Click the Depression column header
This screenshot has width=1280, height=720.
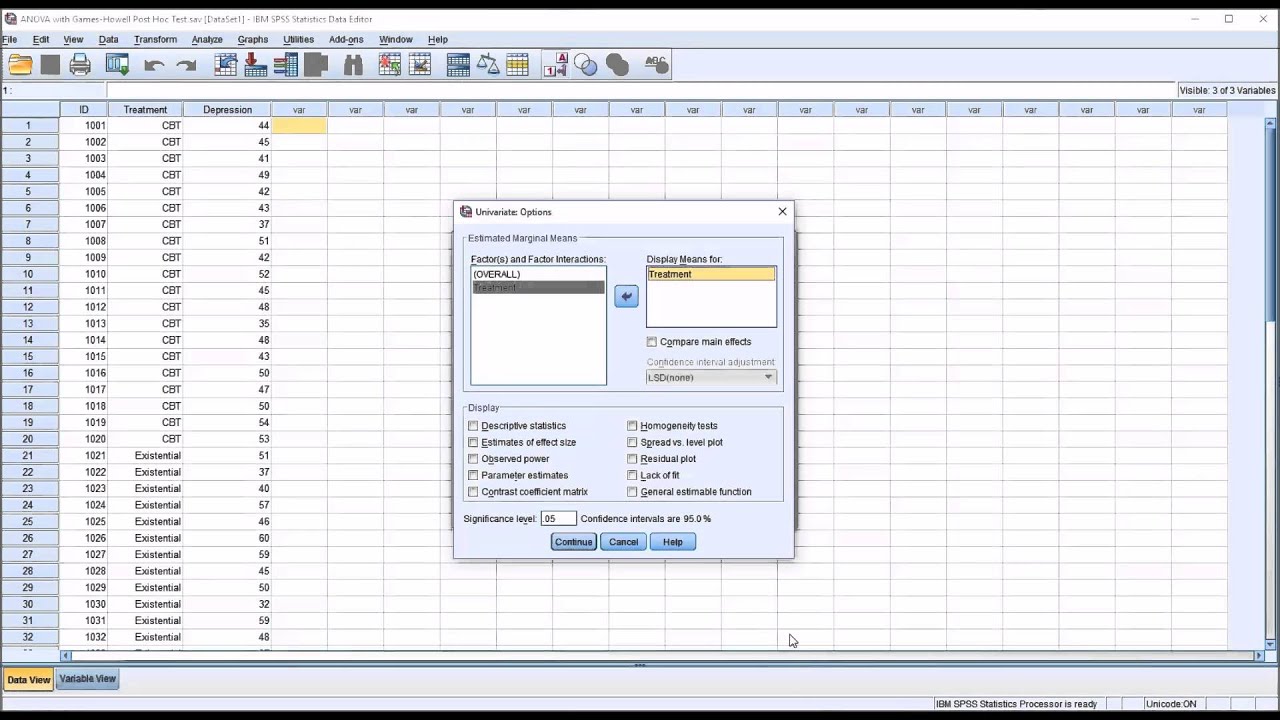tap(227, 110)
